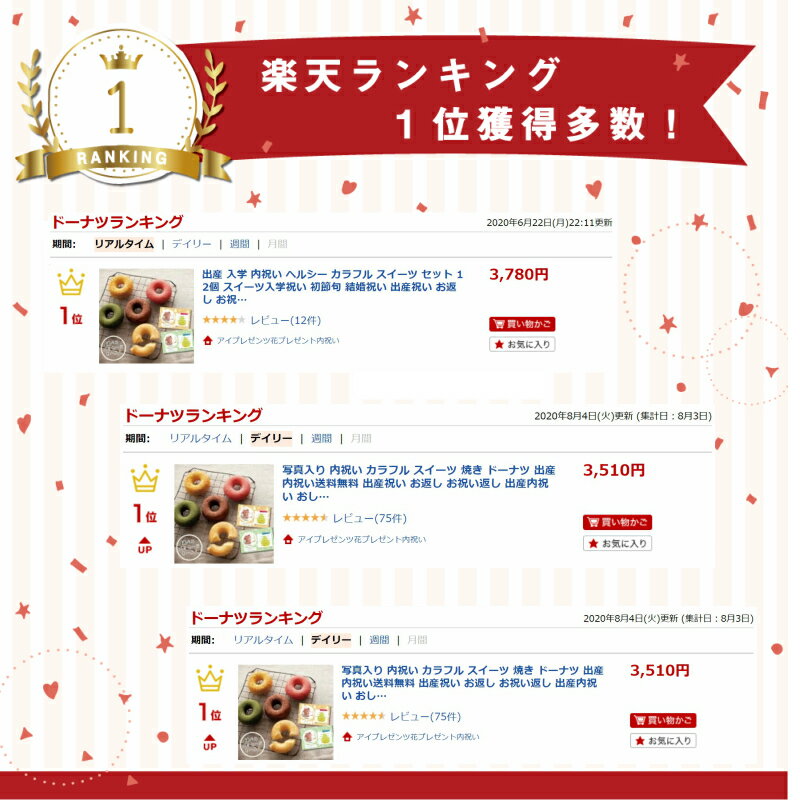
Task: Open the product title starting 出産 入学 内祝い
Action: [333, 287]
